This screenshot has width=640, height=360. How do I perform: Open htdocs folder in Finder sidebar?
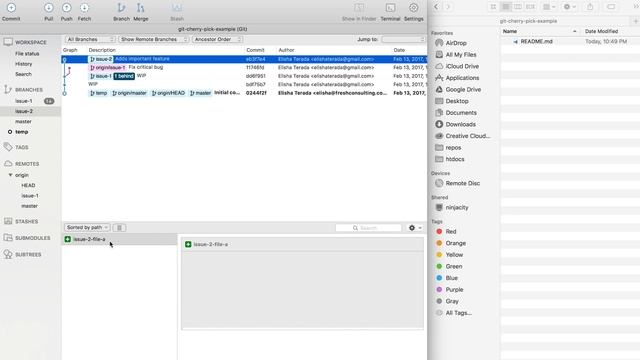click(x=455, y=159)
